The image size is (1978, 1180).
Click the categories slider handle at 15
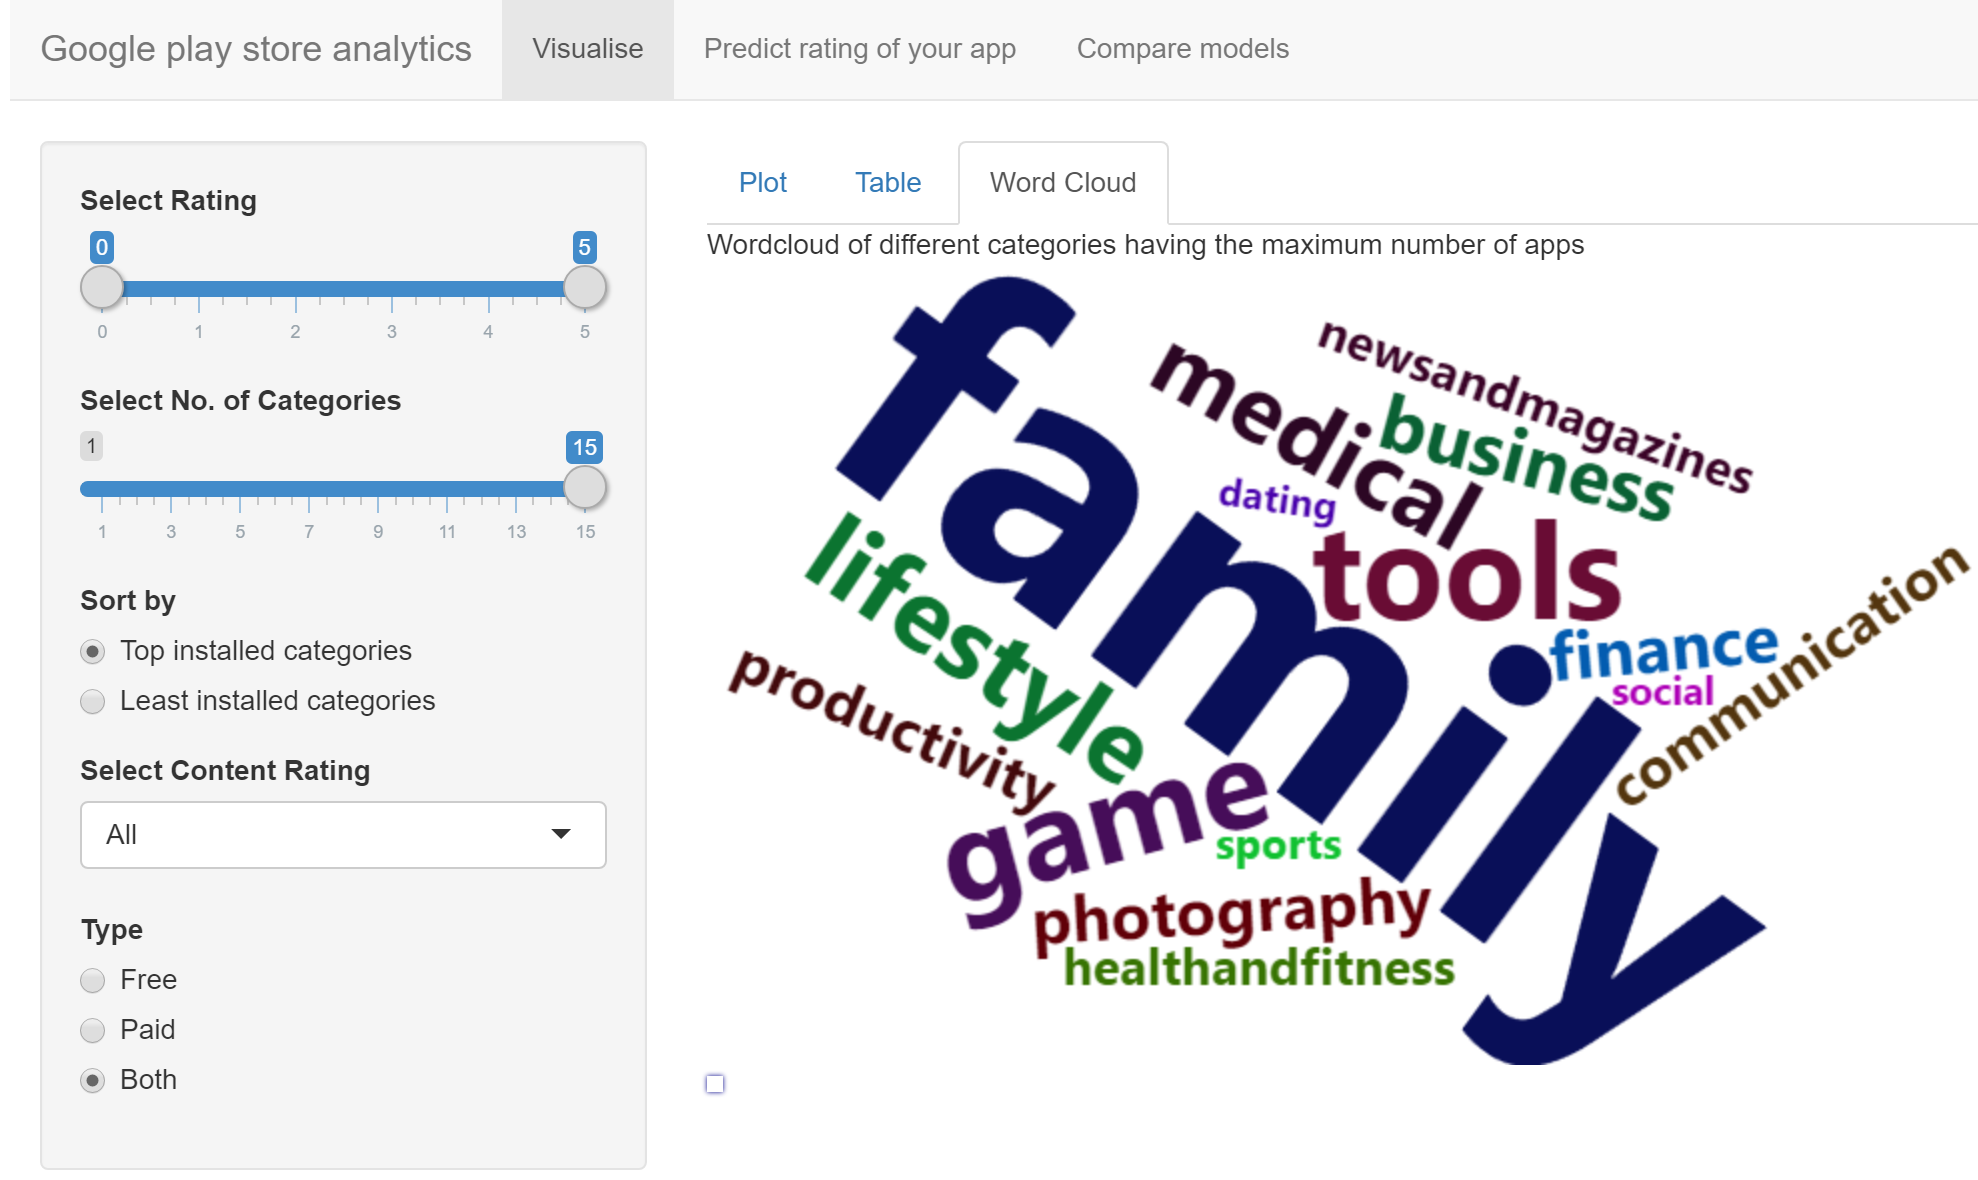(x=586, y=488)
